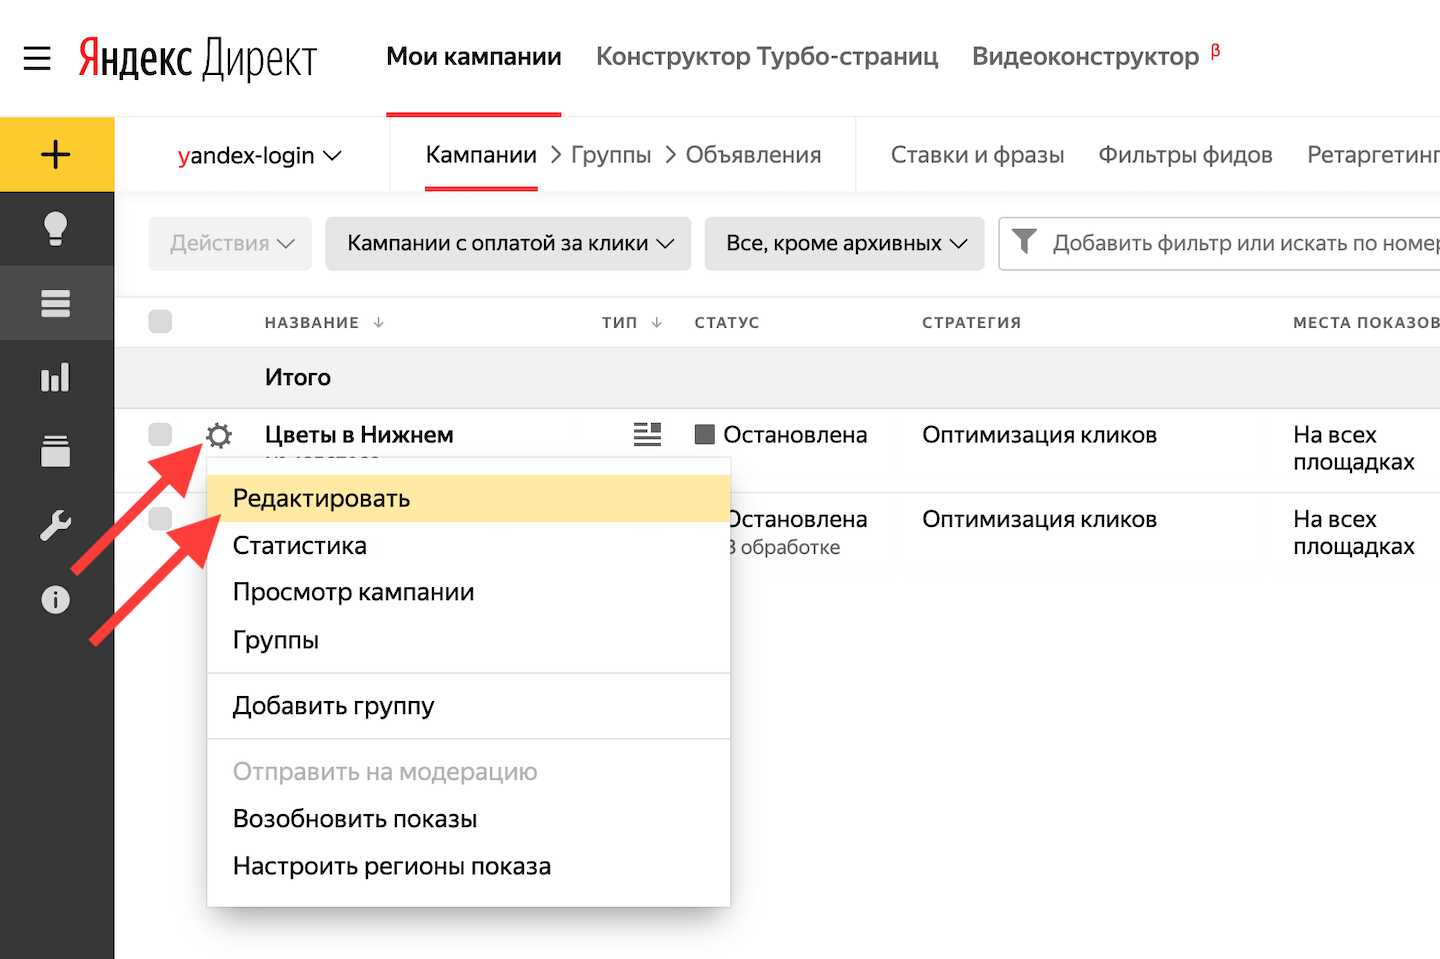
Task: Click the gear icon for Цветы в Нижнем
Action: click(x=219, y=435)
